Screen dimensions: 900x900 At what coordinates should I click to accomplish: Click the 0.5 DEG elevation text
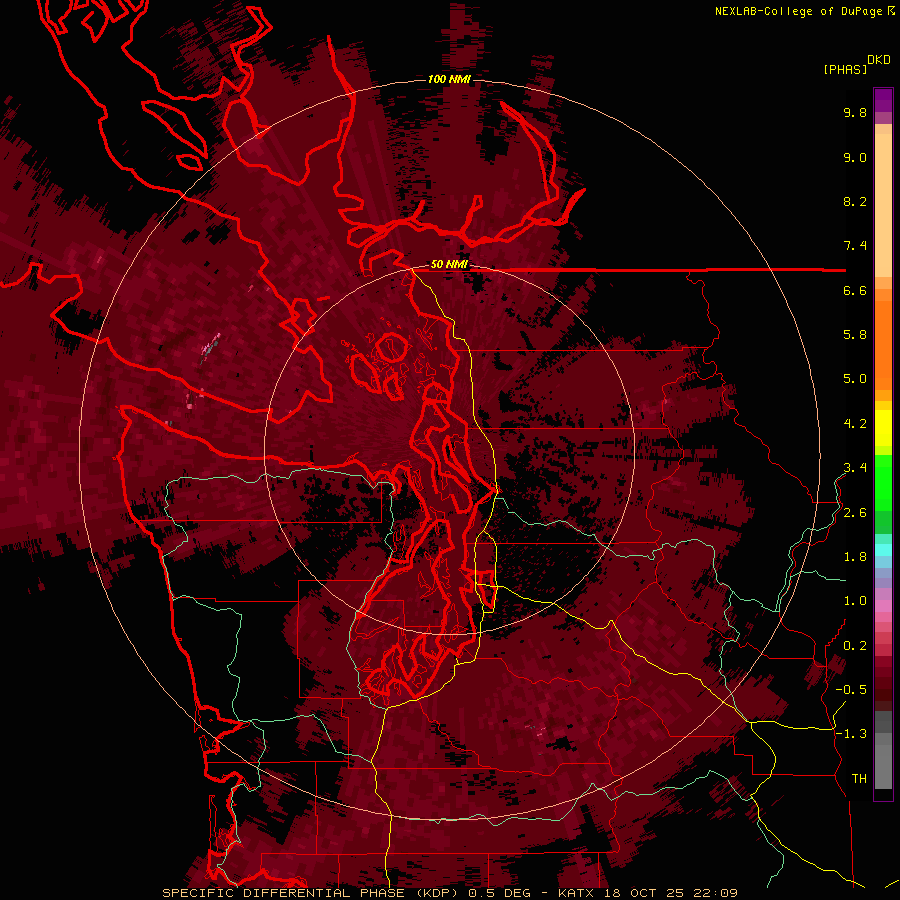click(500, 893)
